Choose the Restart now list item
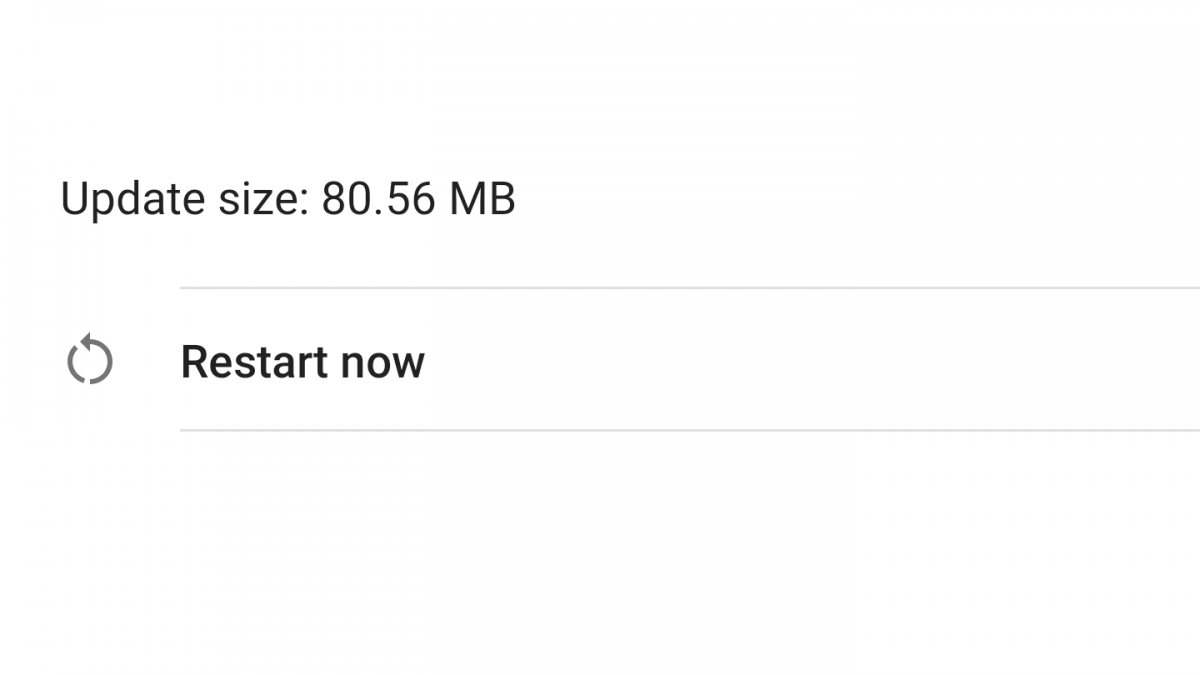This screenshot has height=675, width=1200. (x=302, y=361)
